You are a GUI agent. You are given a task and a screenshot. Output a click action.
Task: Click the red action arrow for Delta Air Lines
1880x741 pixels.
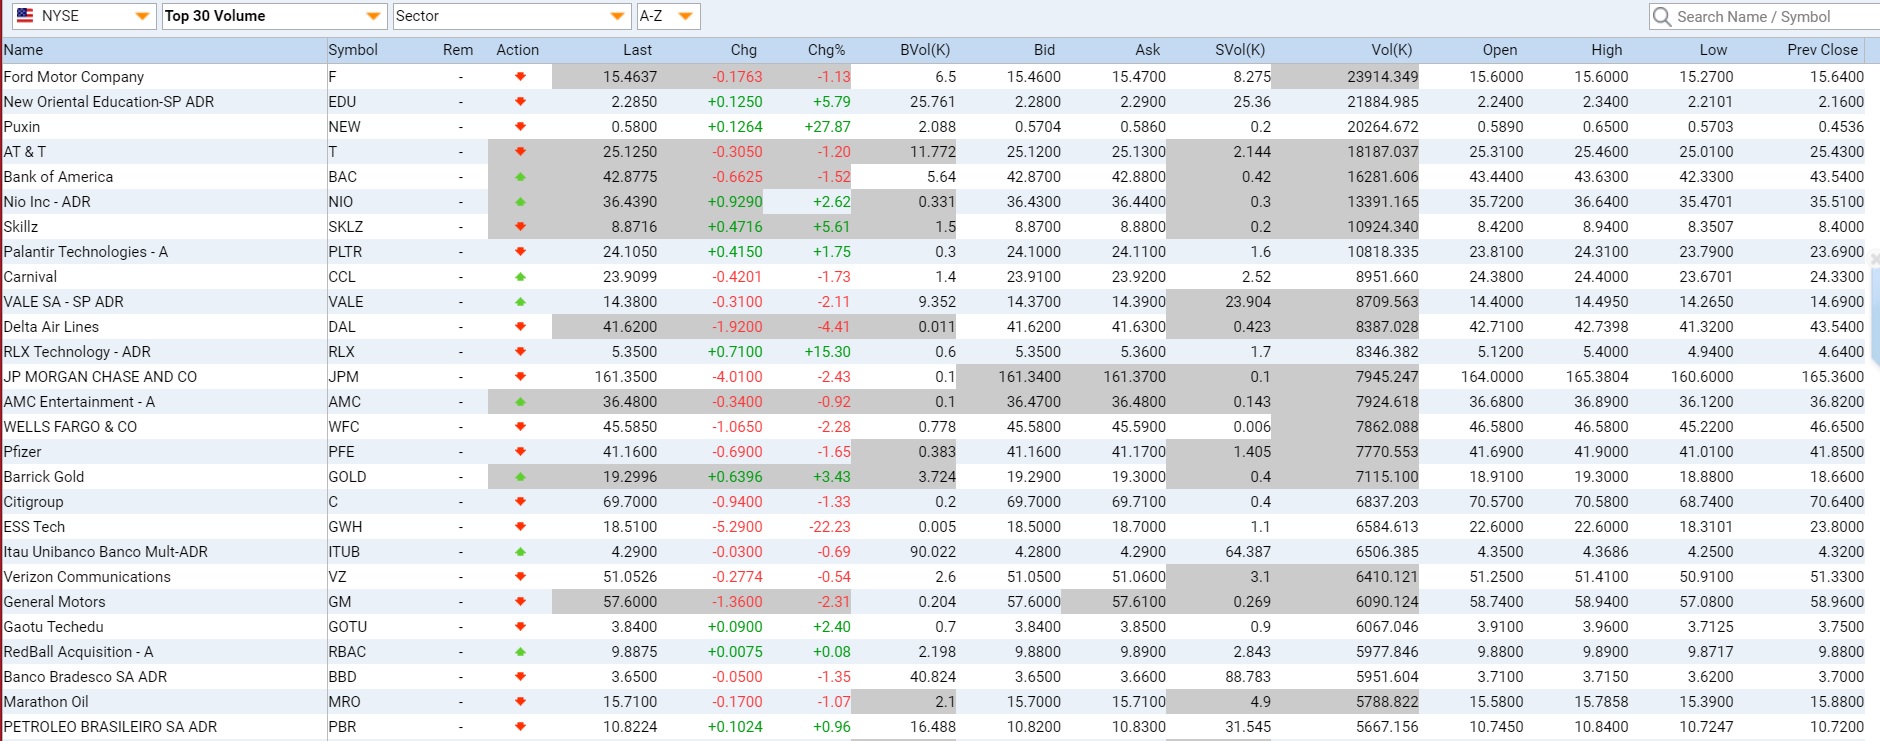click(520, 327)
